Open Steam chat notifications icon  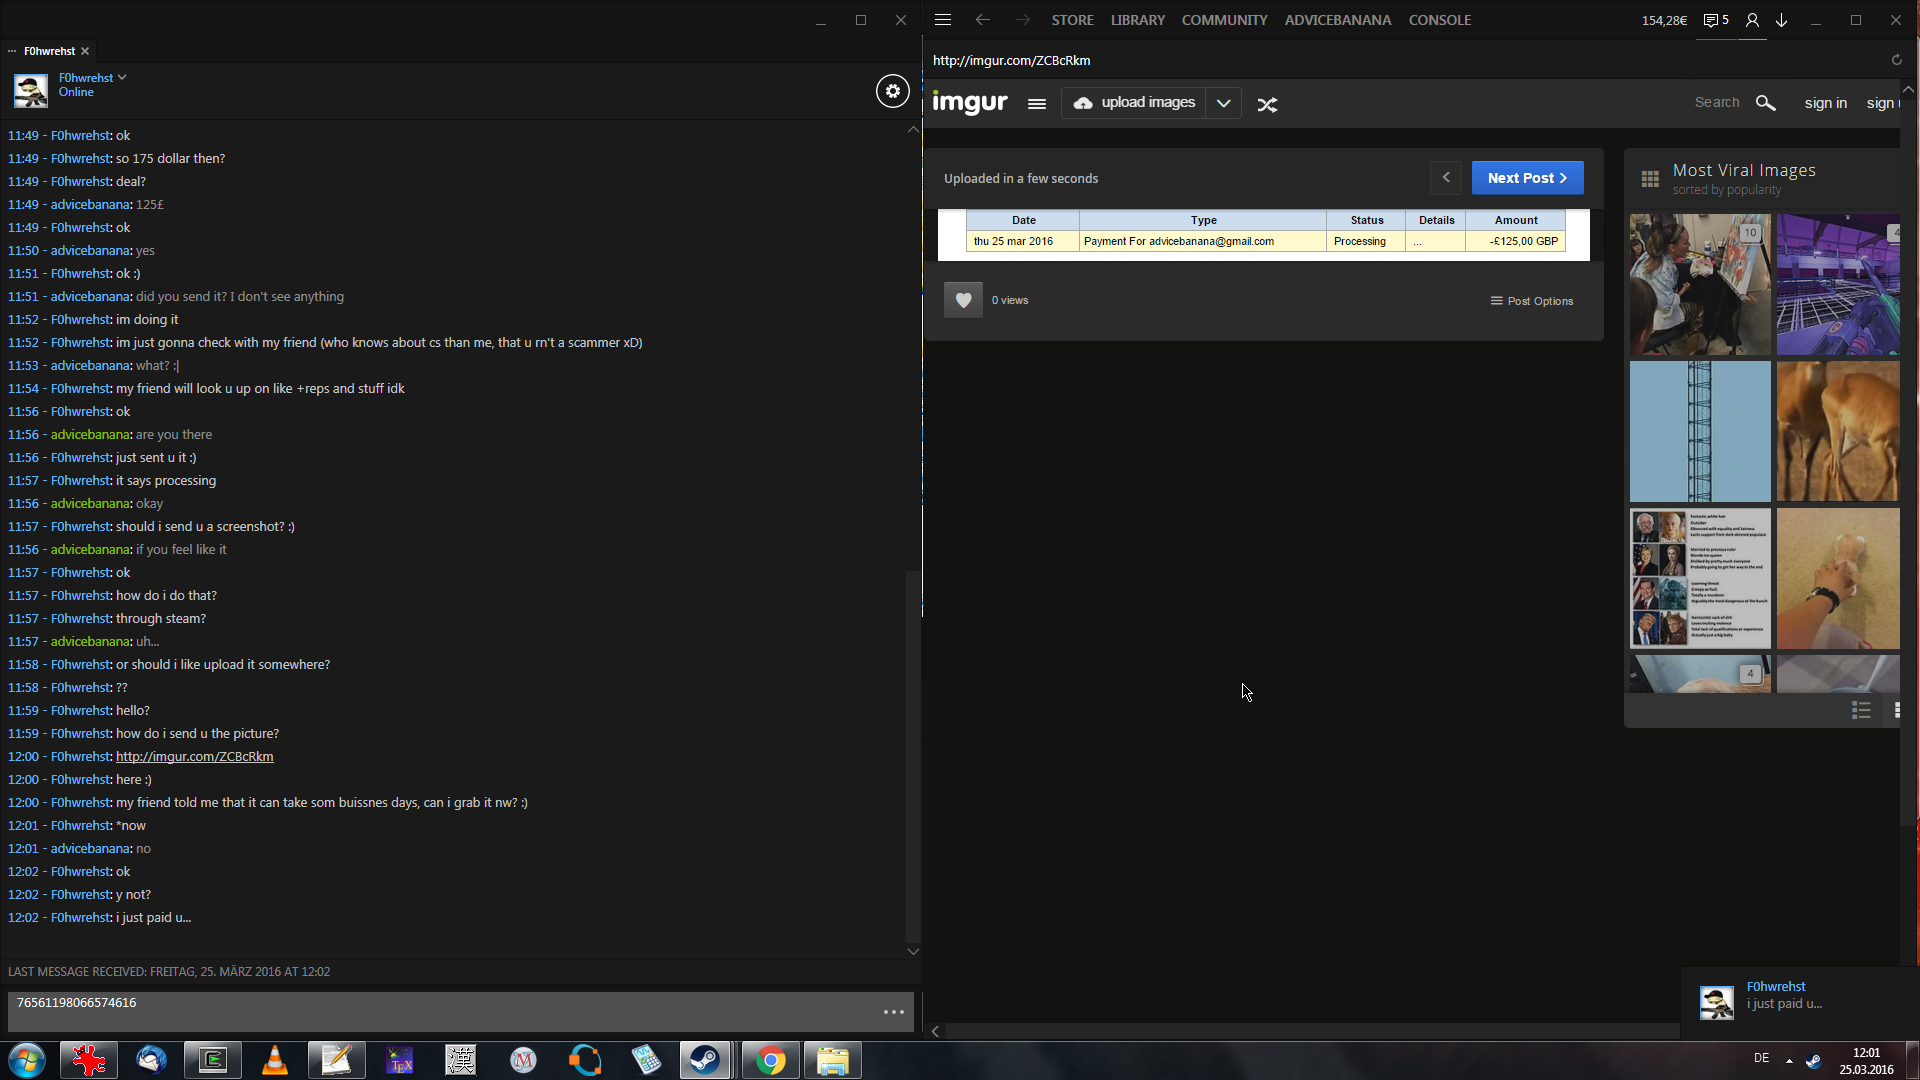(x=1715, y=20)
